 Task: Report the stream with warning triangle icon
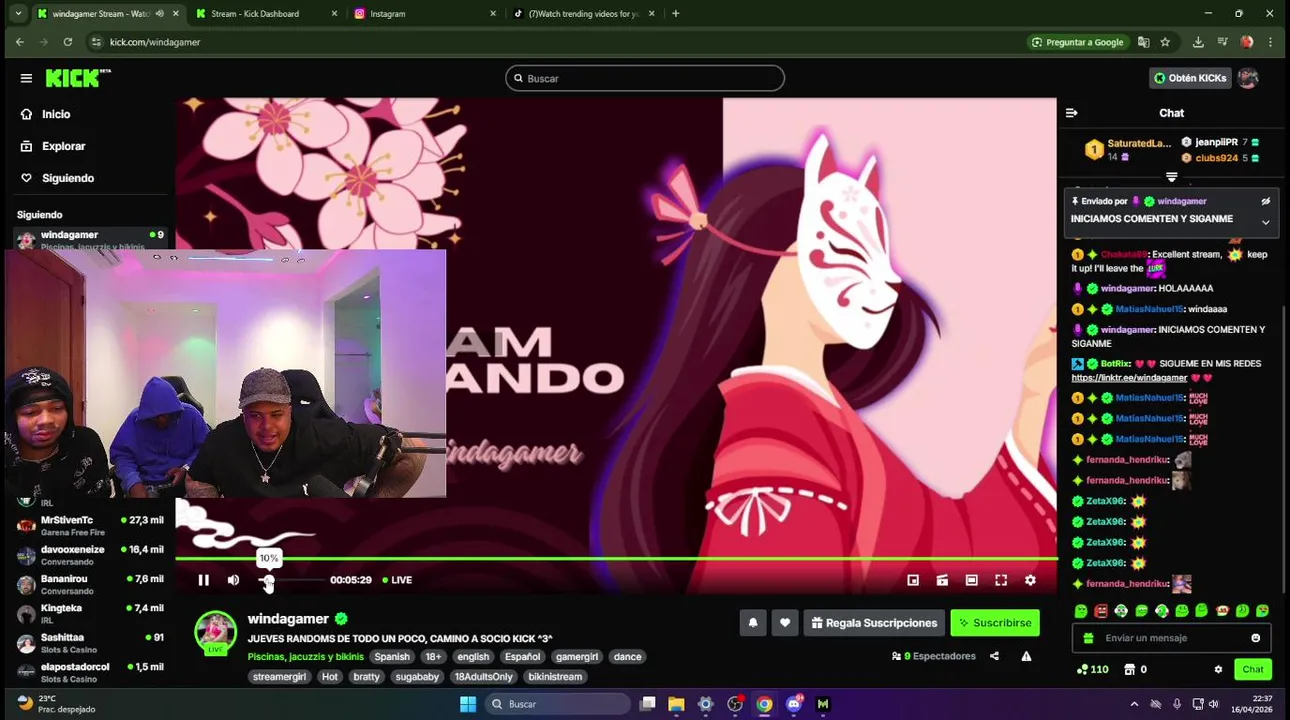(1026, 656)
